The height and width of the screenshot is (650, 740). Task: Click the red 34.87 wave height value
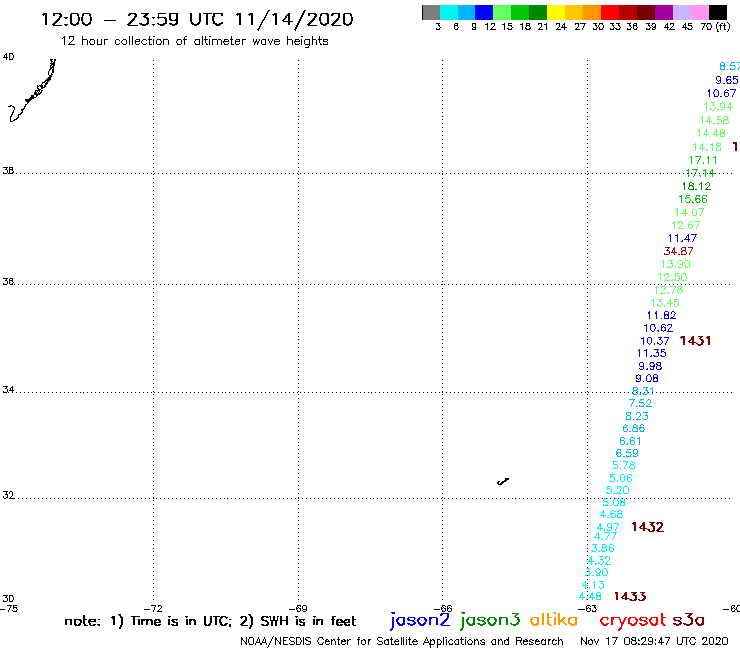[x=678, y=251]
